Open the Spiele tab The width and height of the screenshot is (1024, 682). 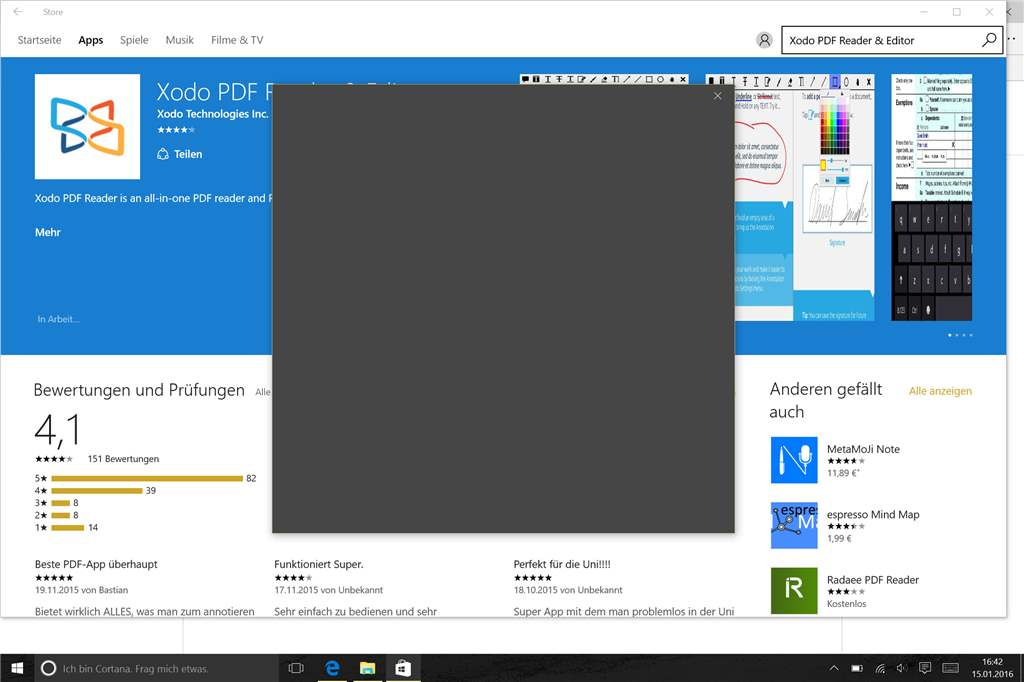point(134,40)
